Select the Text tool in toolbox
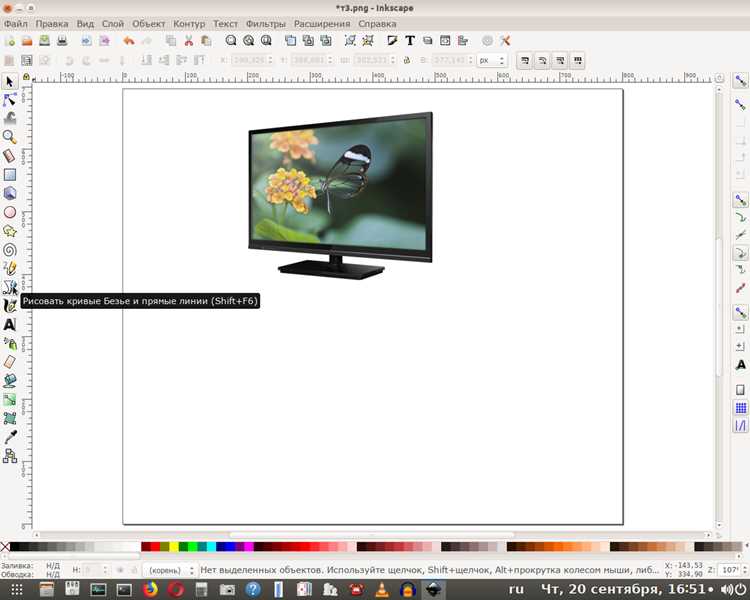 10,324
